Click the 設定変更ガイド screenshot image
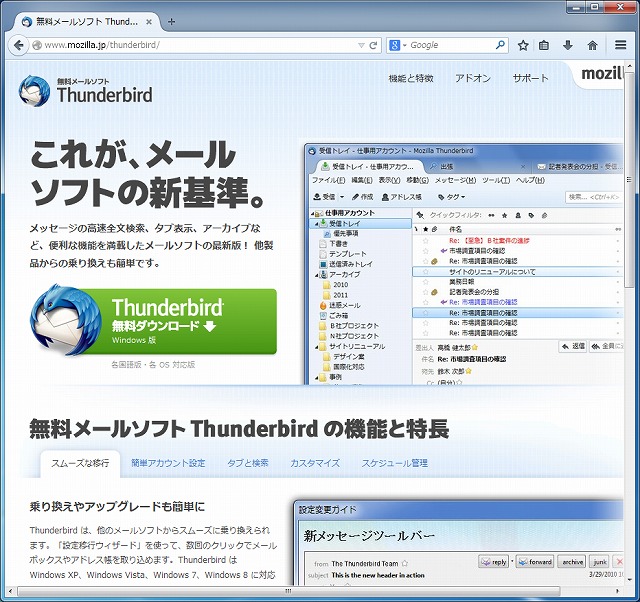Image resolution: width=640 pixels, height=602 pixels. click(459, 542)
